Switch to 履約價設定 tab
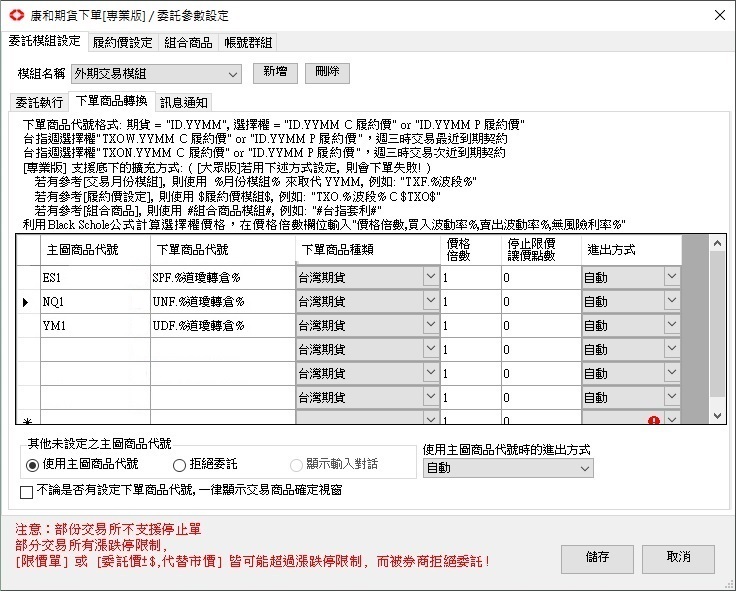This screenshot has height=593, width=736. [x=123, y=43]
